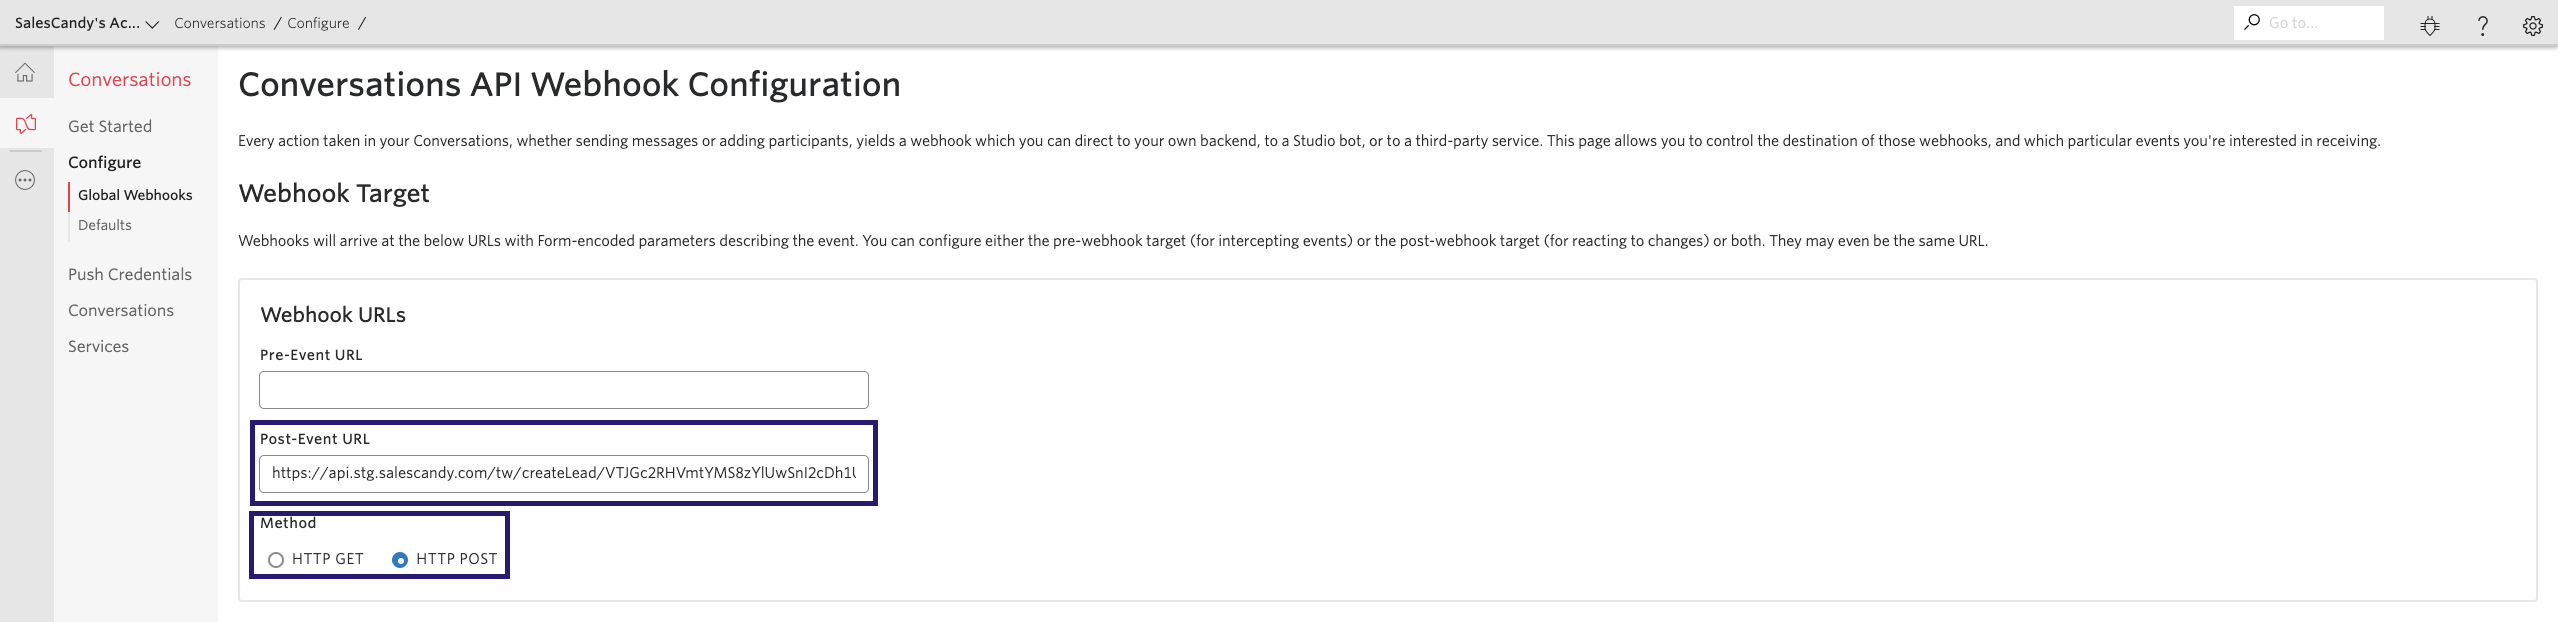Open the Explore Products ellipsis icon
Viewport: 2558px width, 622px height.
click(25, 180)
